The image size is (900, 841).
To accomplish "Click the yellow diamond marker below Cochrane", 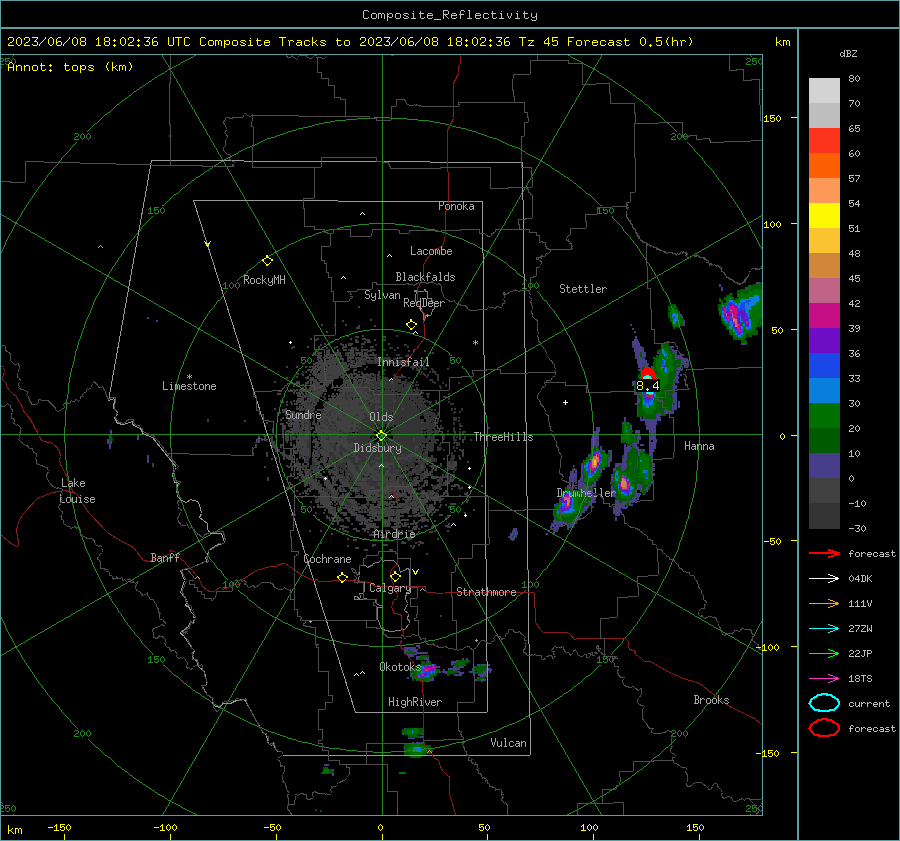I will 342,577.
